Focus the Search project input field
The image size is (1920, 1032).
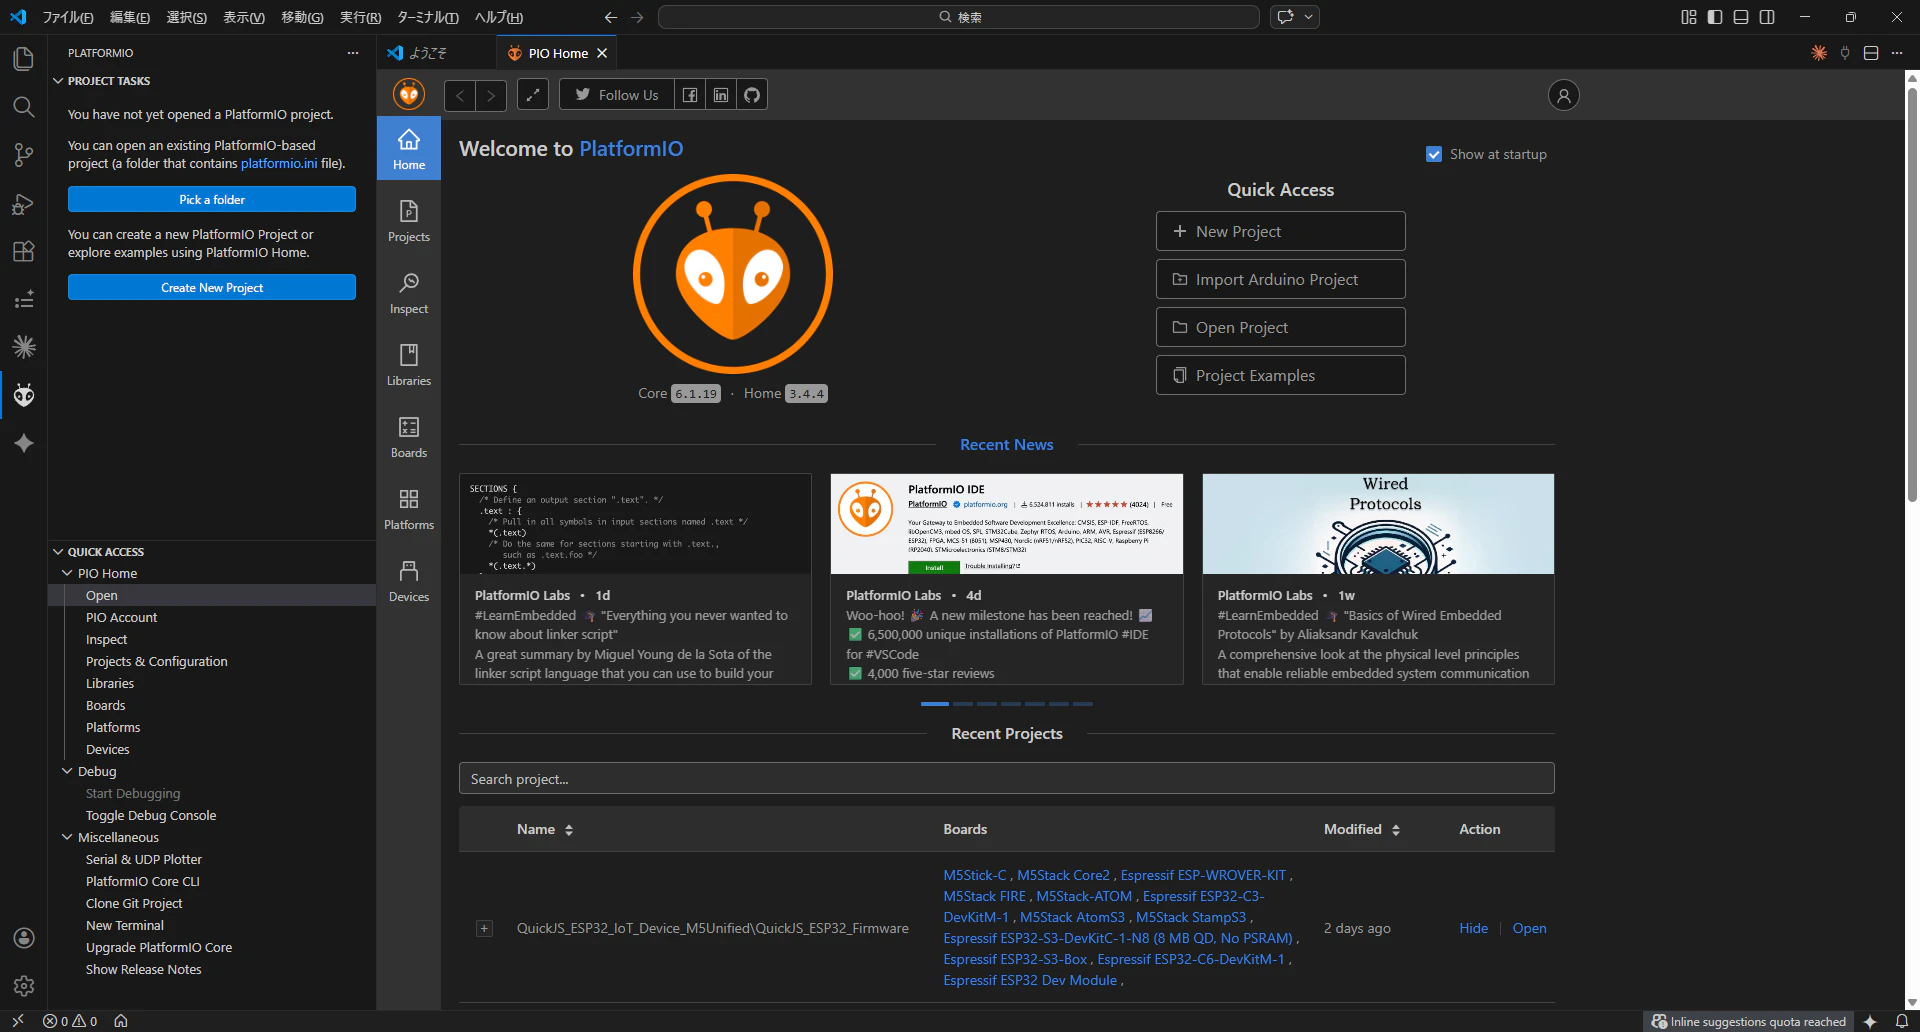[x=1007, y=778]
